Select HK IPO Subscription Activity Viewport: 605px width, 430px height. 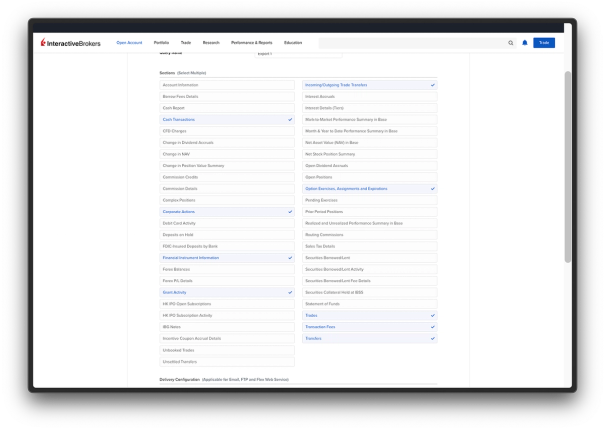[227, 315]
